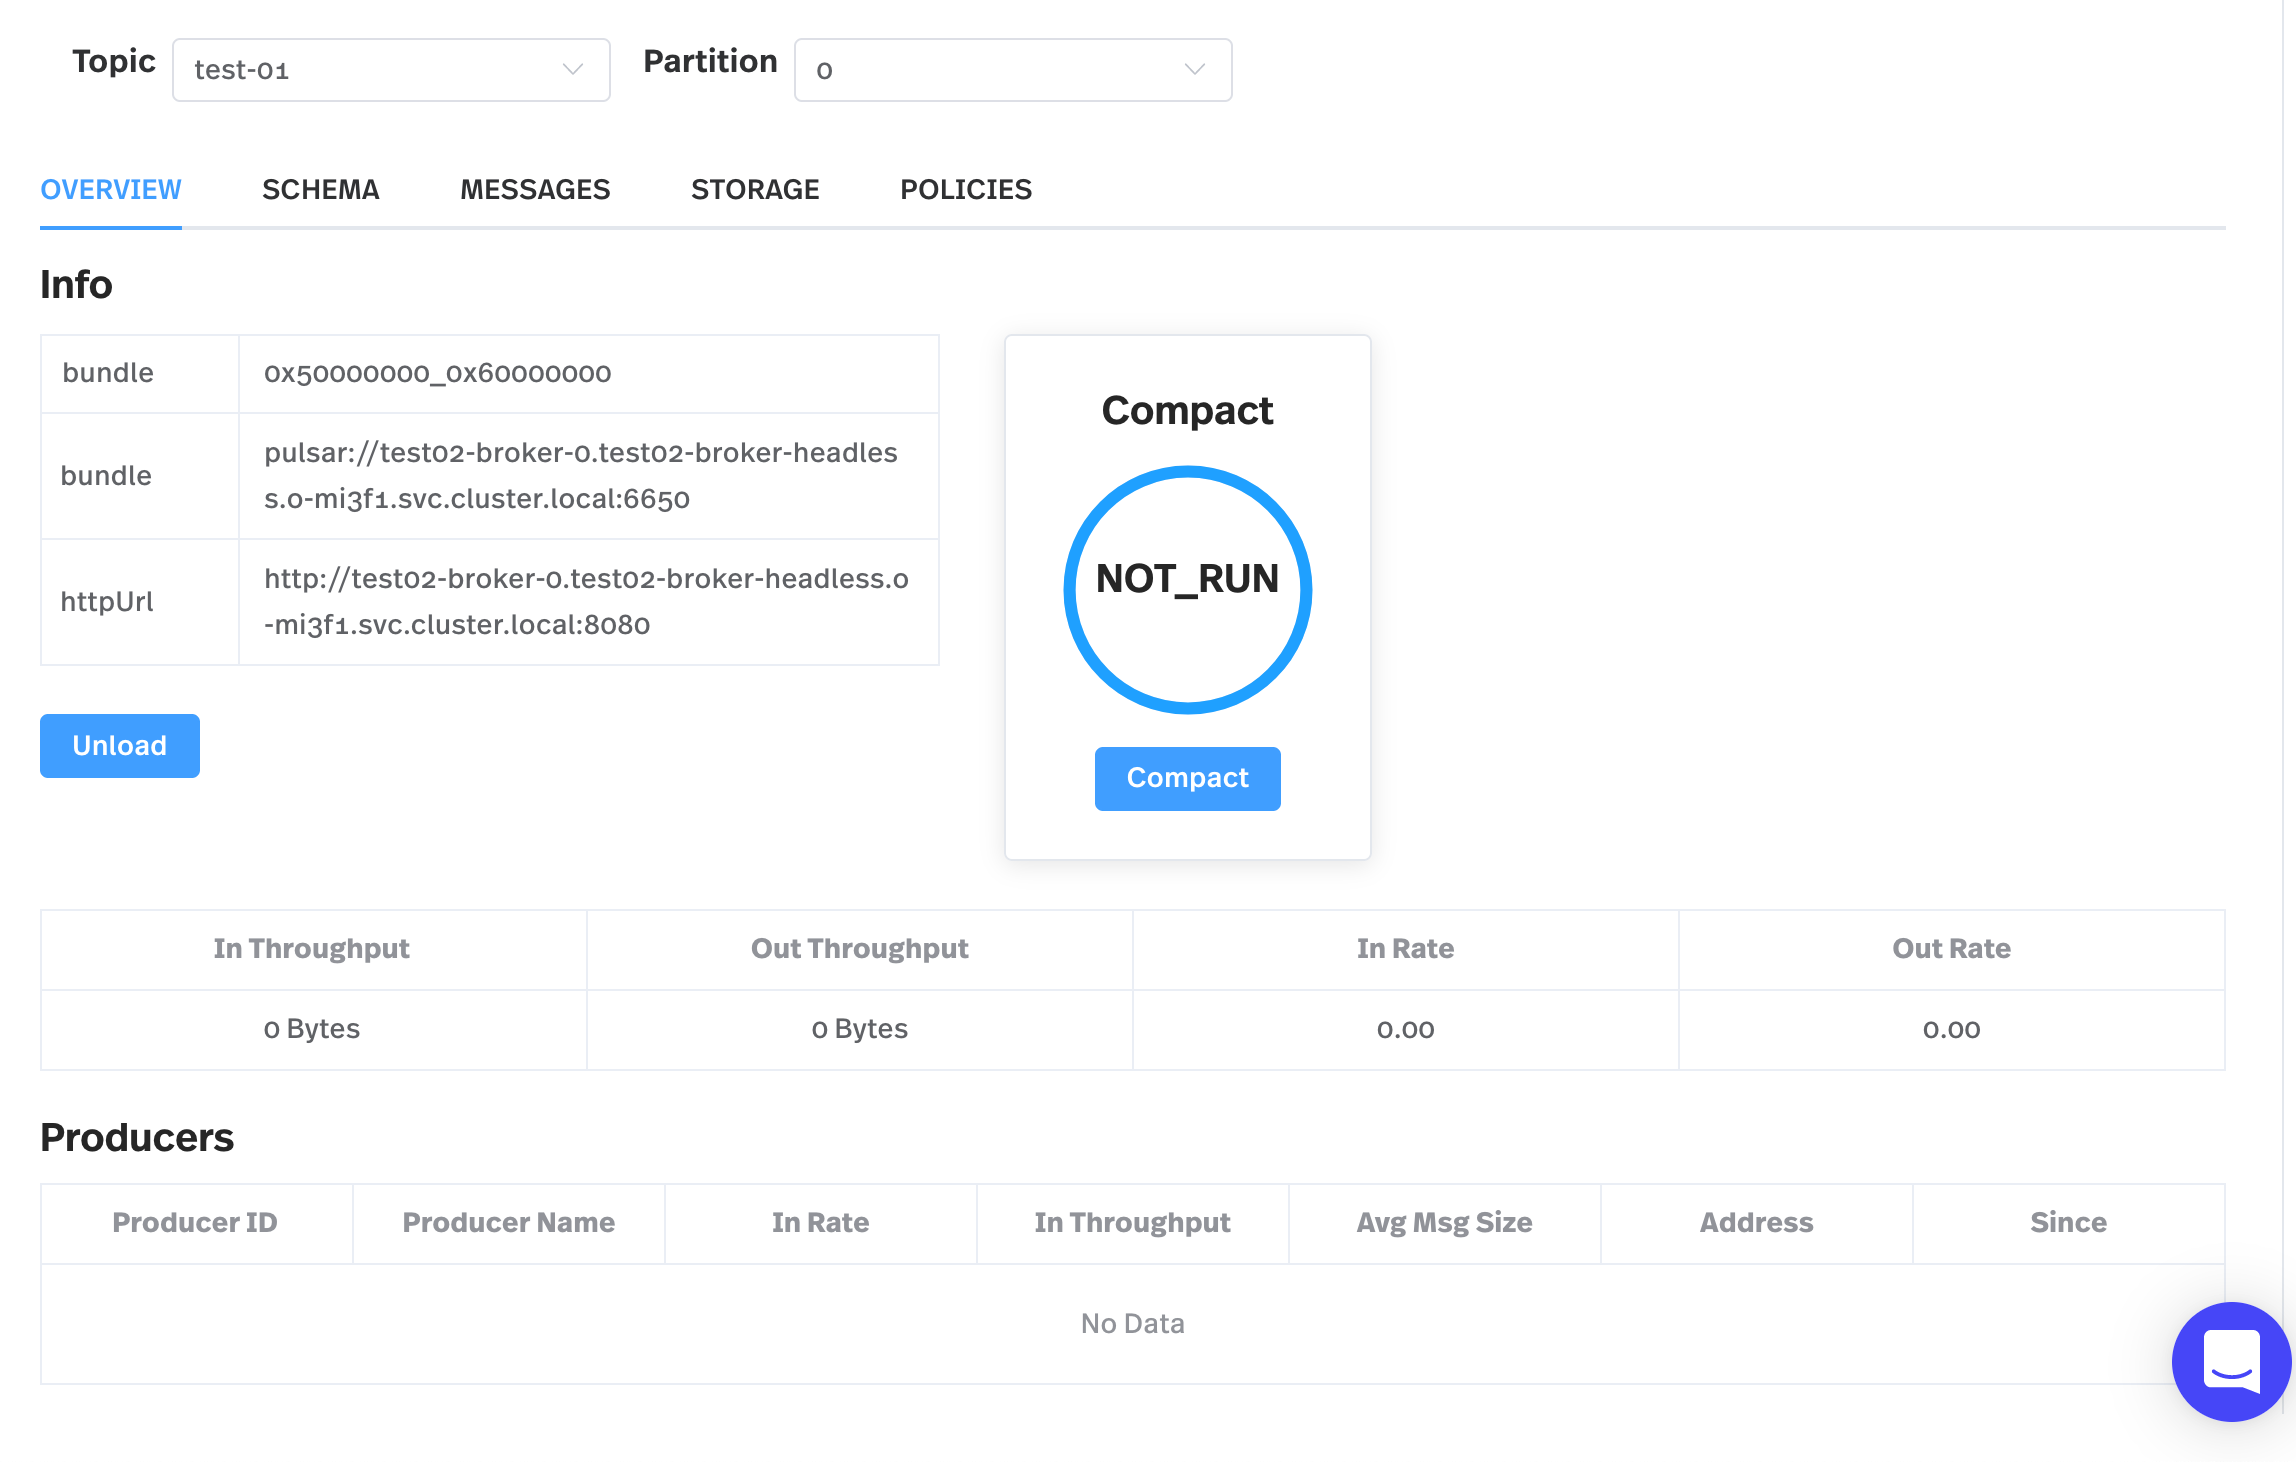Switch to the MESSAGES tab
This screenshot has width=2296, height=1462.
pos(535,189)
